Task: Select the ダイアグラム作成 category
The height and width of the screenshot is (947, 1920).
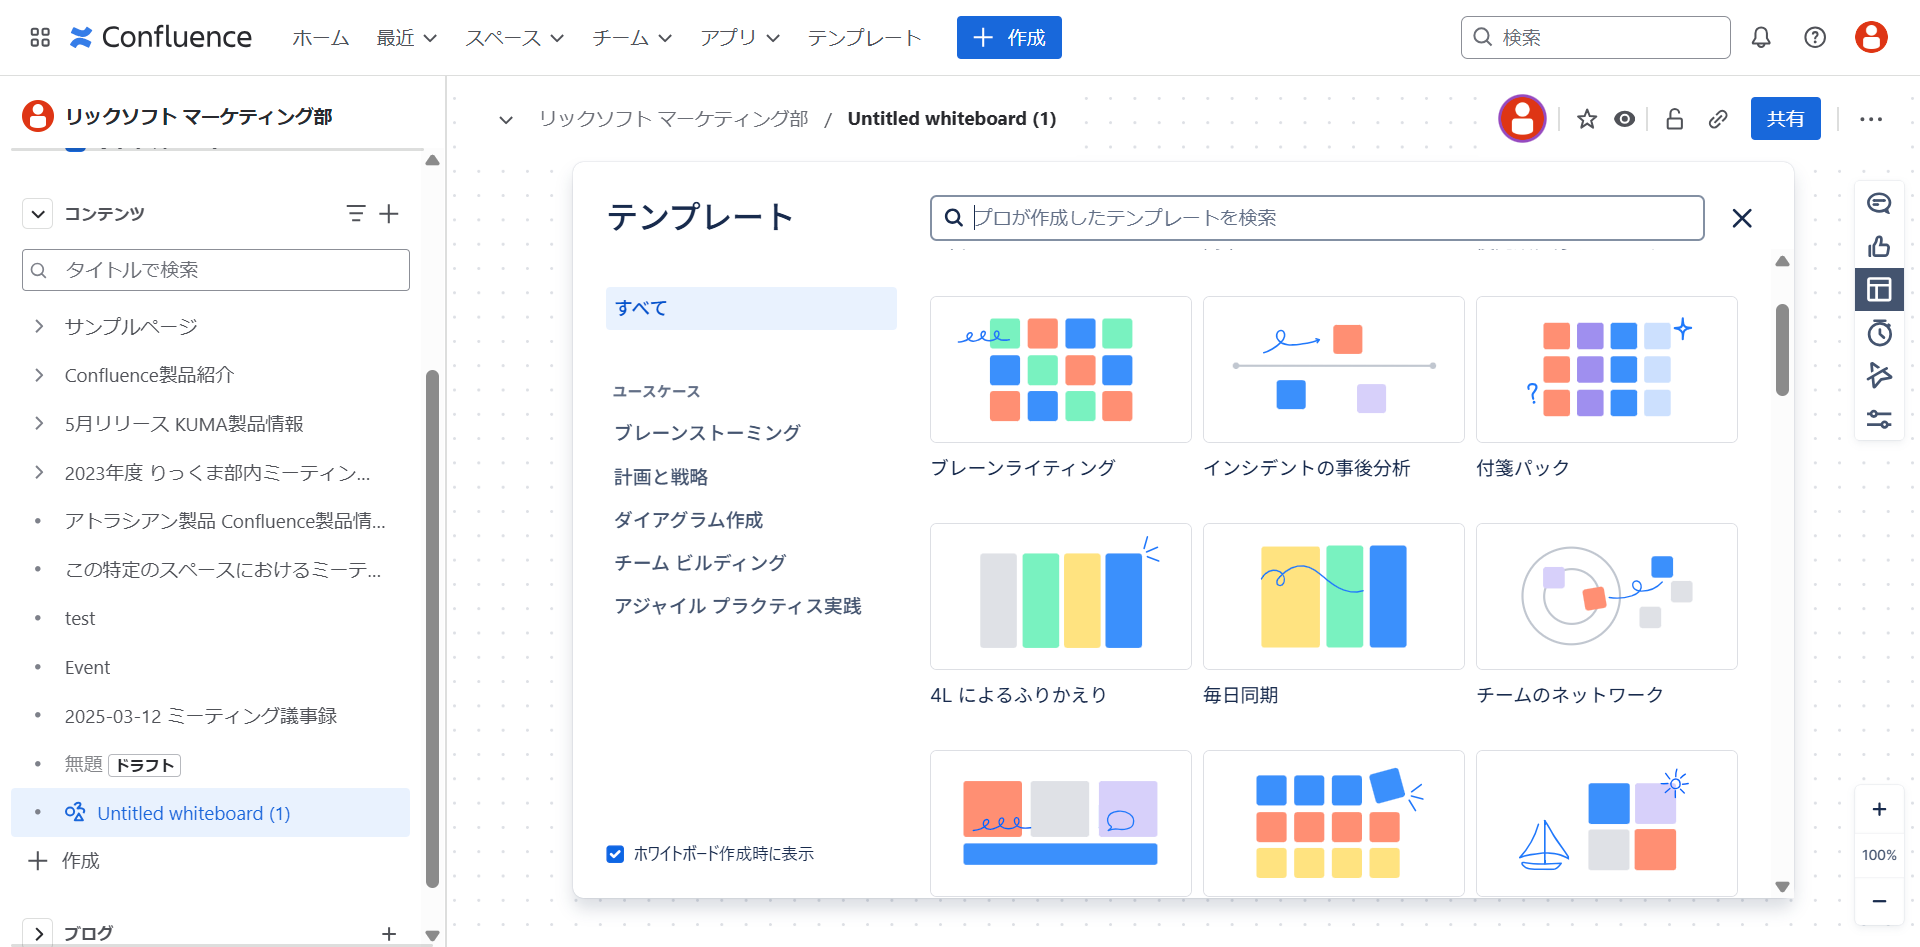Action: (x=688, y=520)
